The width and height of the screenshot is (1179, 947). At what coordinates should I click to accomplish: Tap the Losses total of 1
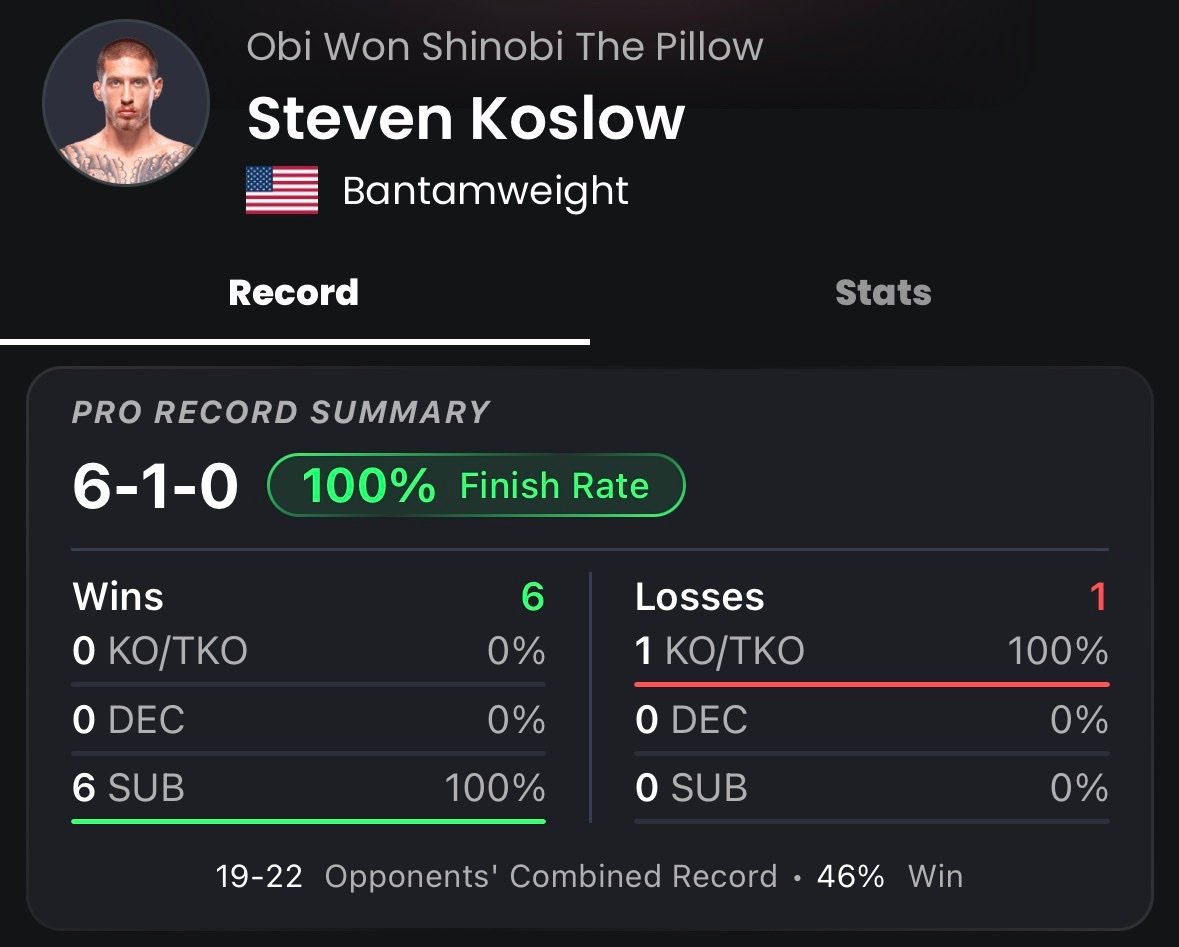(1098, 596)
